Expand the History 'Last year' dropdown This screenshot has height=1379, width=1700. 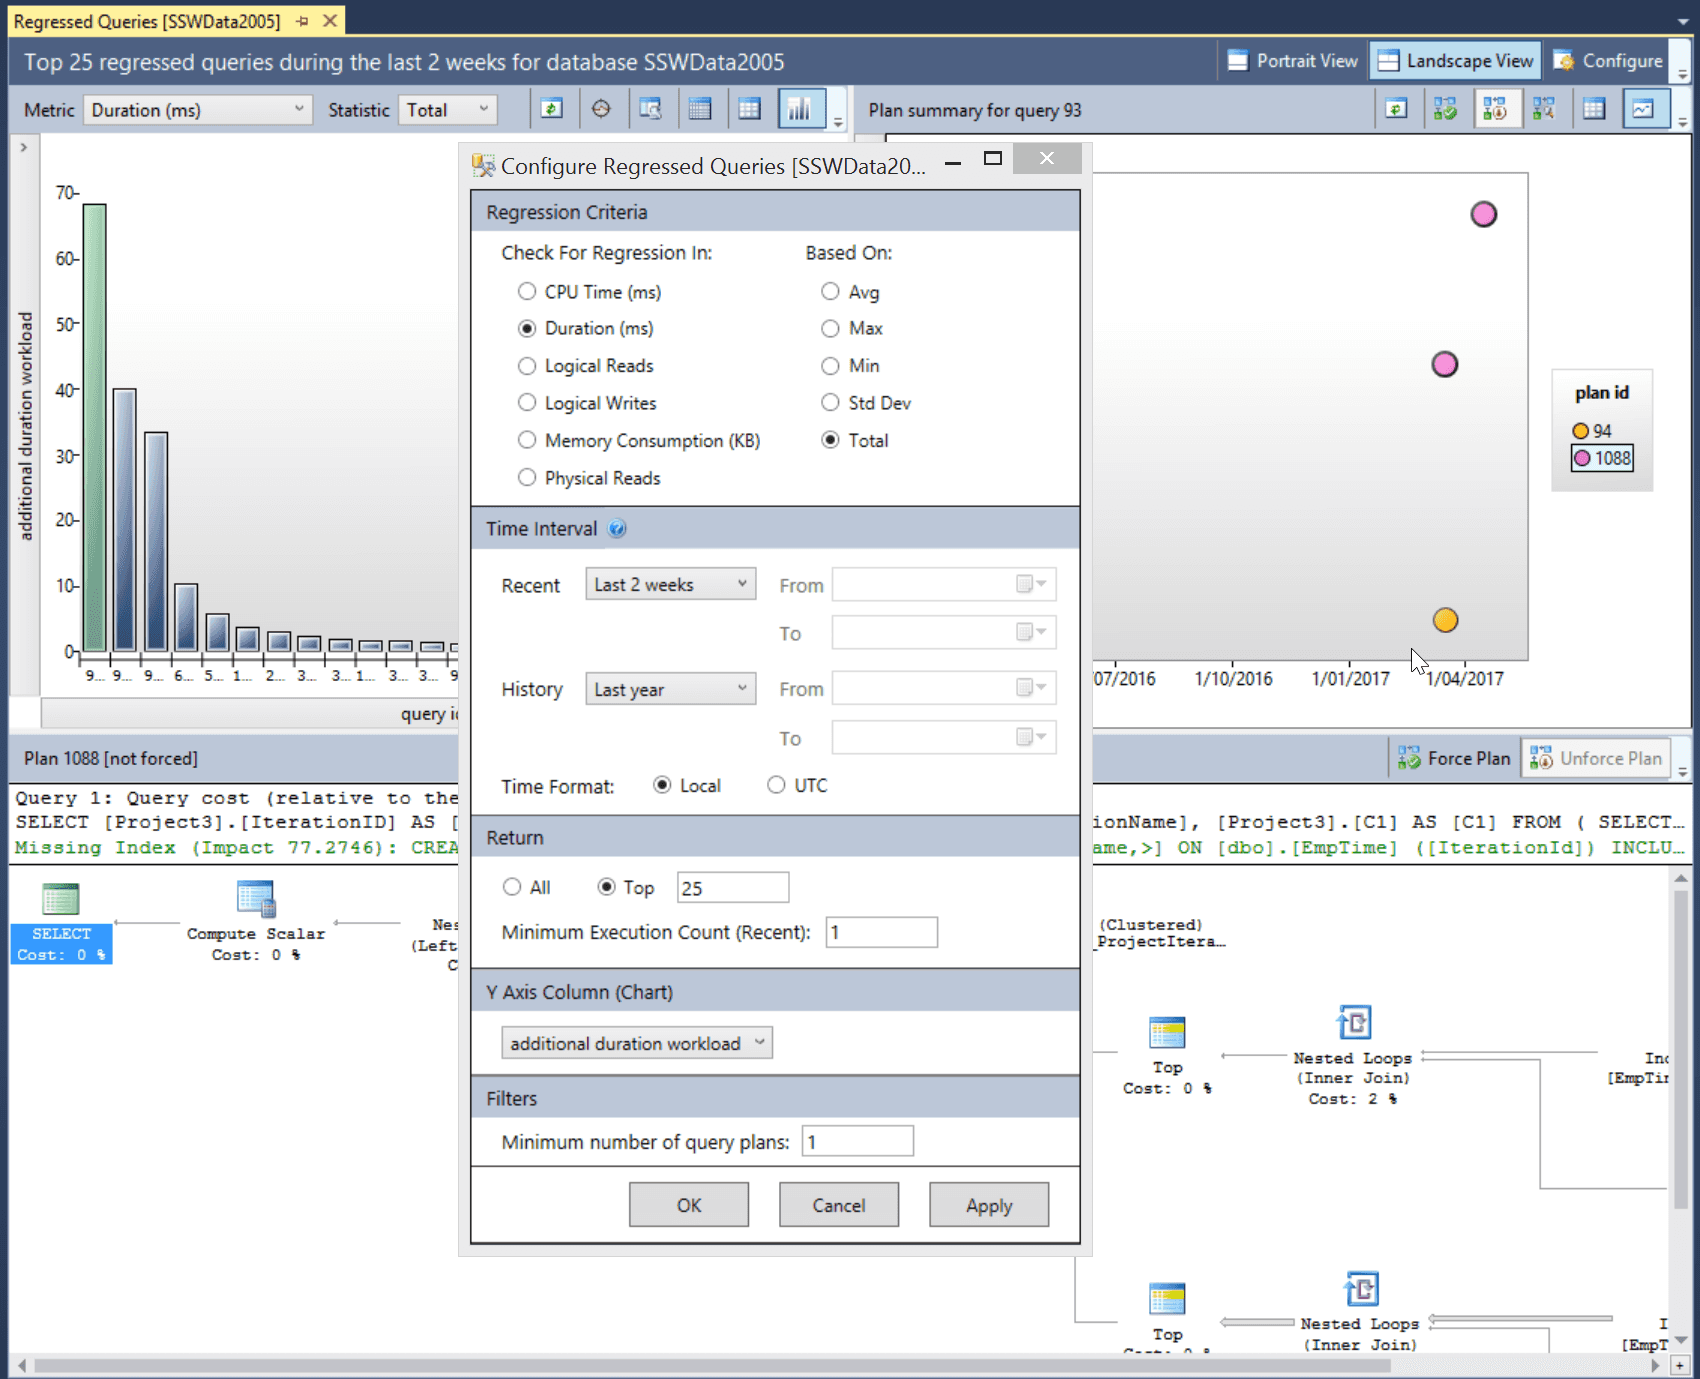click(x=670, y=689)
